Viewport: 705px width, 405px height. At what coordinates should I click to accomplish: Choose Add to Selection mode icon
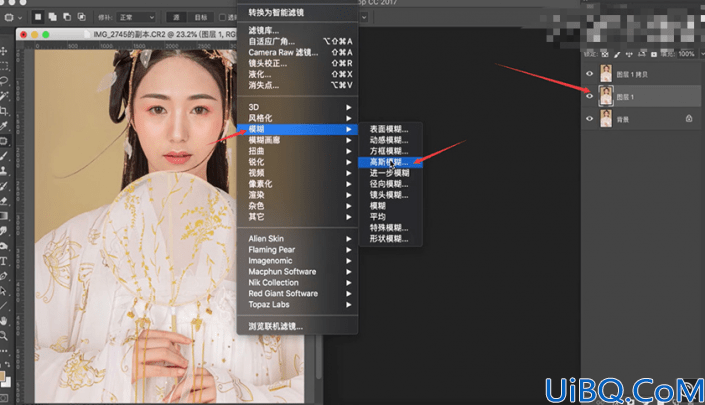(x=53, y=17)
